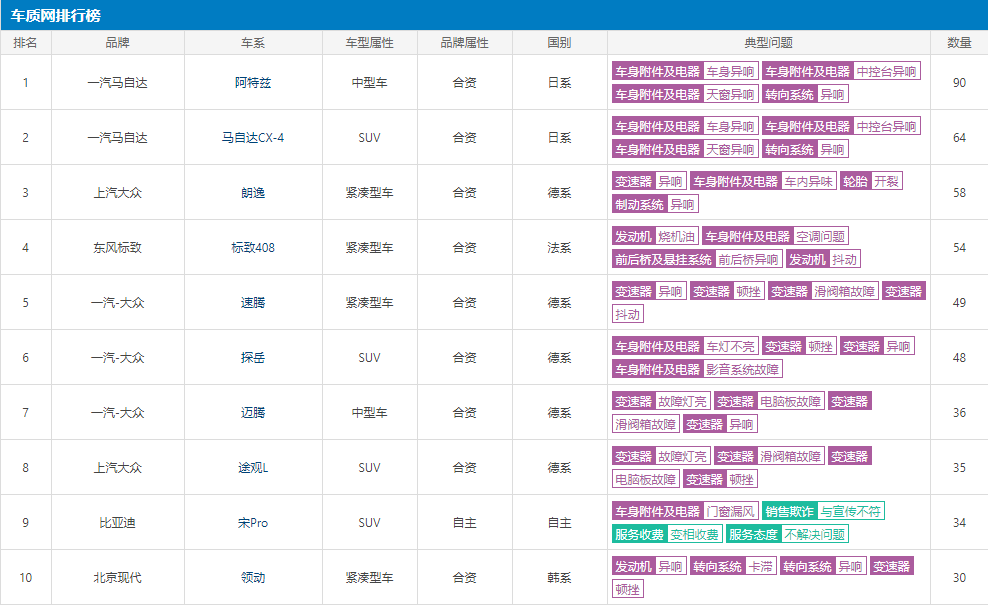
Task: Click the 国别 column header
Action: tap(560, 42)
